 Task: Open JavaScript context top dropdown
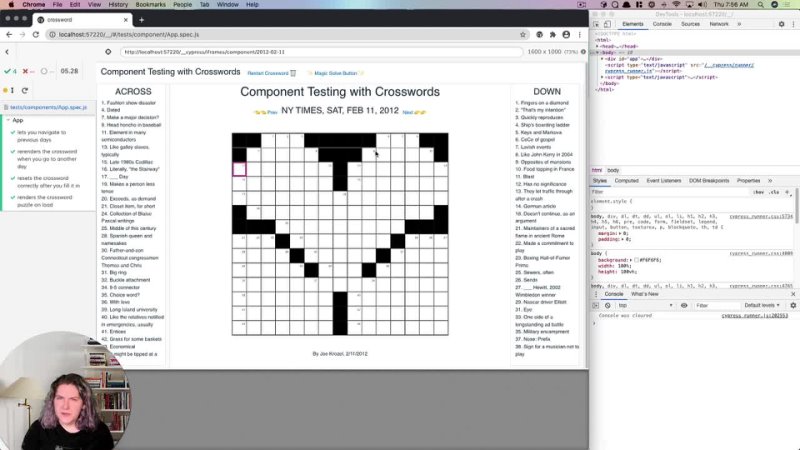(x=645, y=306)
